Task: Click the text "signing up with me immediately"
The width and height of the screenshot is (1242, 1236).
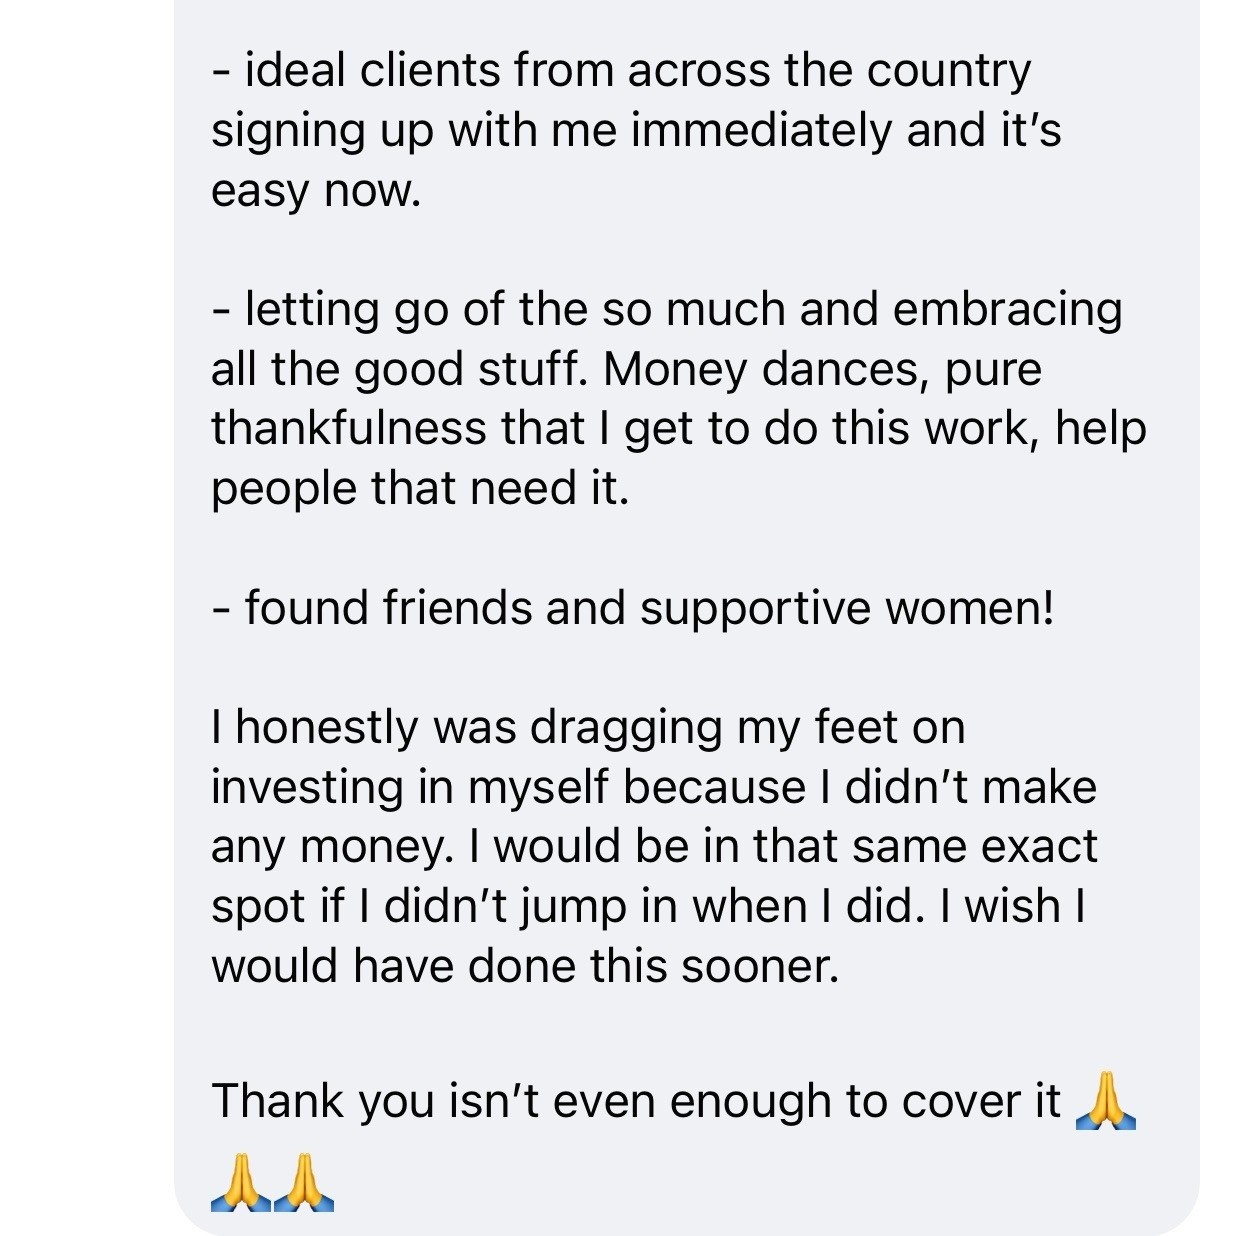Action: pyautogui.click(x=552, y=131)
